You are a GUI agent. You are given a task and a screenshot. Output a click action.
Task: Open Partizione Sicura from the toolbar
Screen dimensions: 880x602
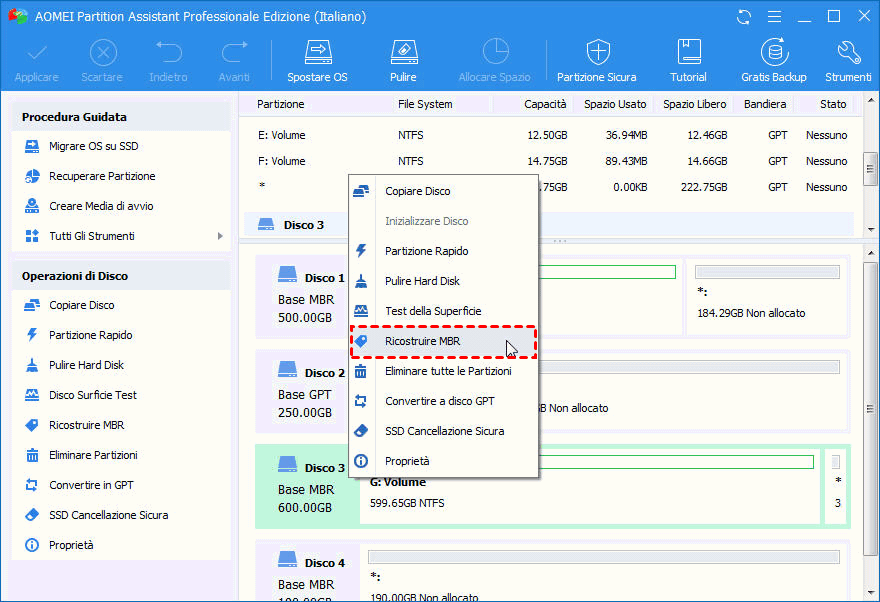point(597,61)
